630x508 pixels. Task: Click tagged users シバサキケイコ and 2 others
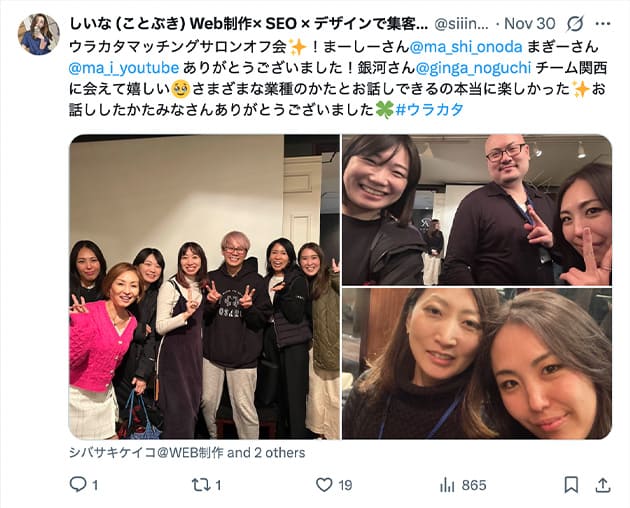187,453
